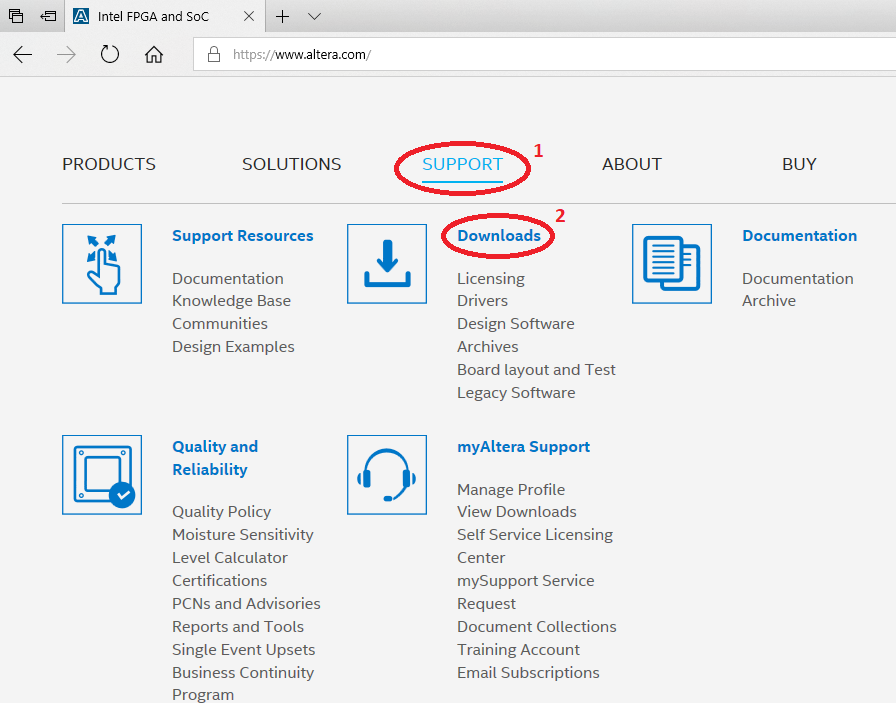Go to browser home page icon
The height and width of the screenshot is (703, 896).
[154, 55]
